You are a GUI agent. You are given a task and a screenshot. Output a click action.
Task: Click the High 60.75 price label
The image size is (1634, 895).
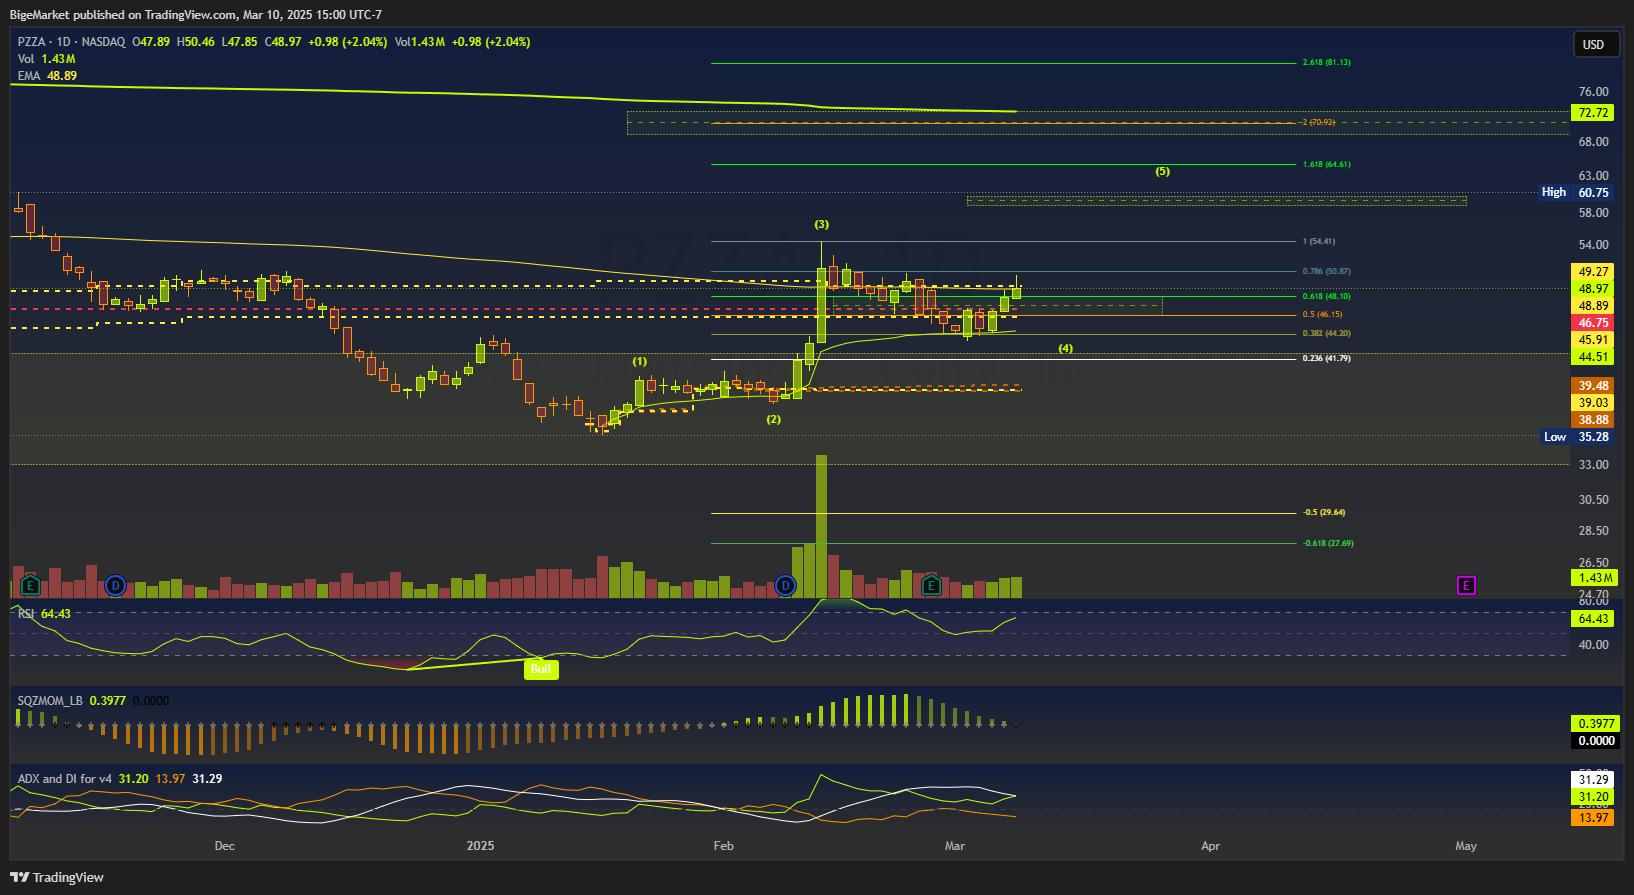(1577, 192)
